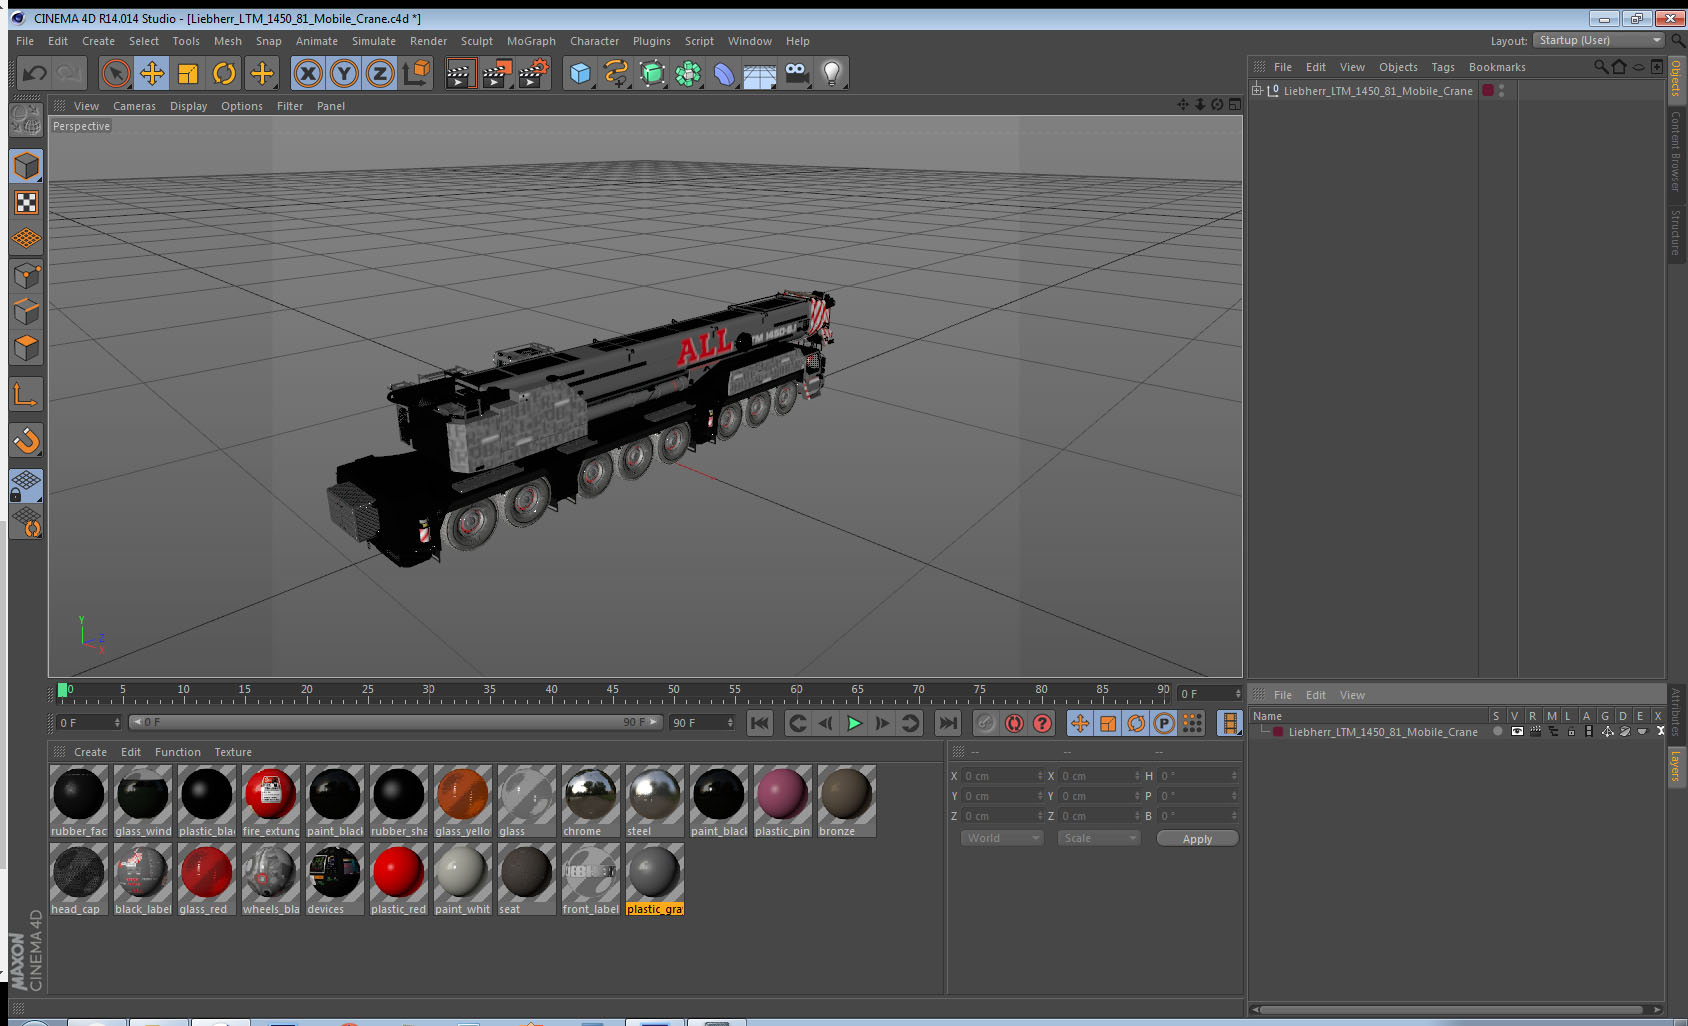Screen dimensions: 1688x1026
Task: Open floor environment objects icon
Action: click(x=760, y=73)
